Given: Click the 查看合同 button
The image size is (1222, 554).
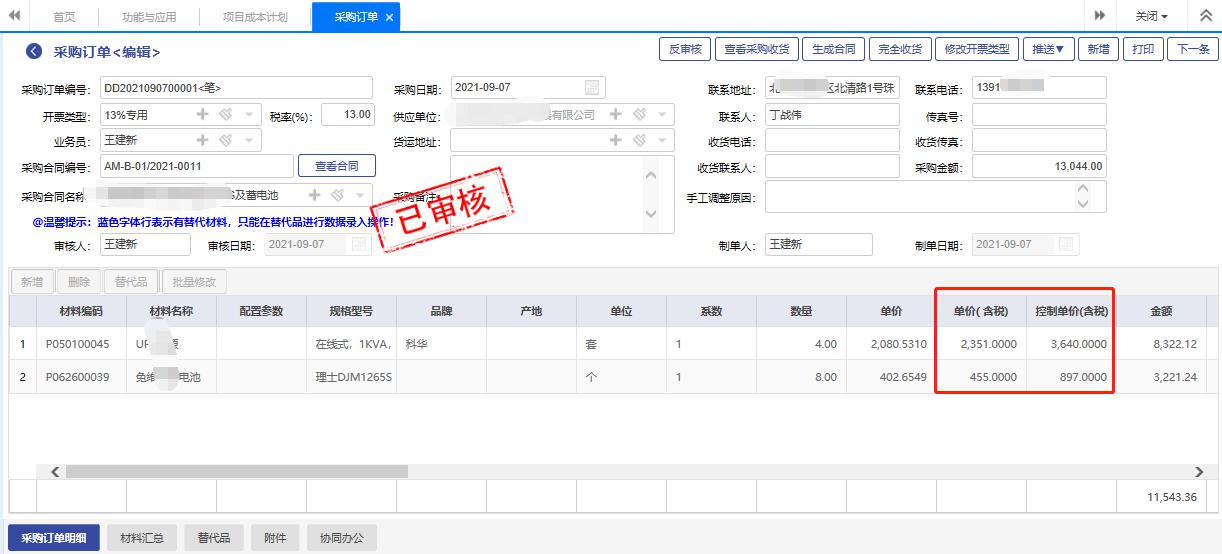Looking at the screenshot, I should 337,166.
